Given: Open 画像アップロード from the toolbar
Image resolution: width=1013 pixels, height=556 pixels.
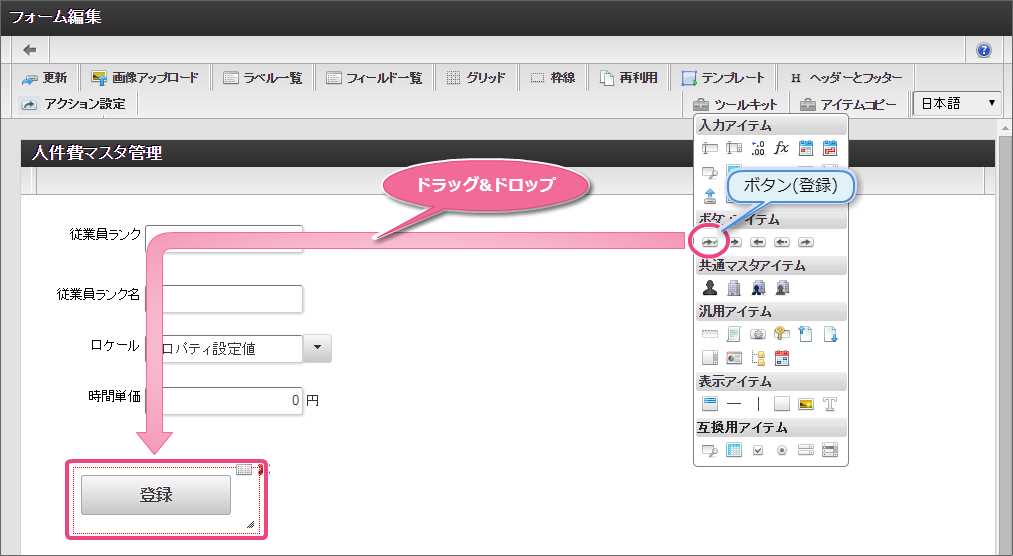Looking at the screenshot, I should (x=145, y=77).
